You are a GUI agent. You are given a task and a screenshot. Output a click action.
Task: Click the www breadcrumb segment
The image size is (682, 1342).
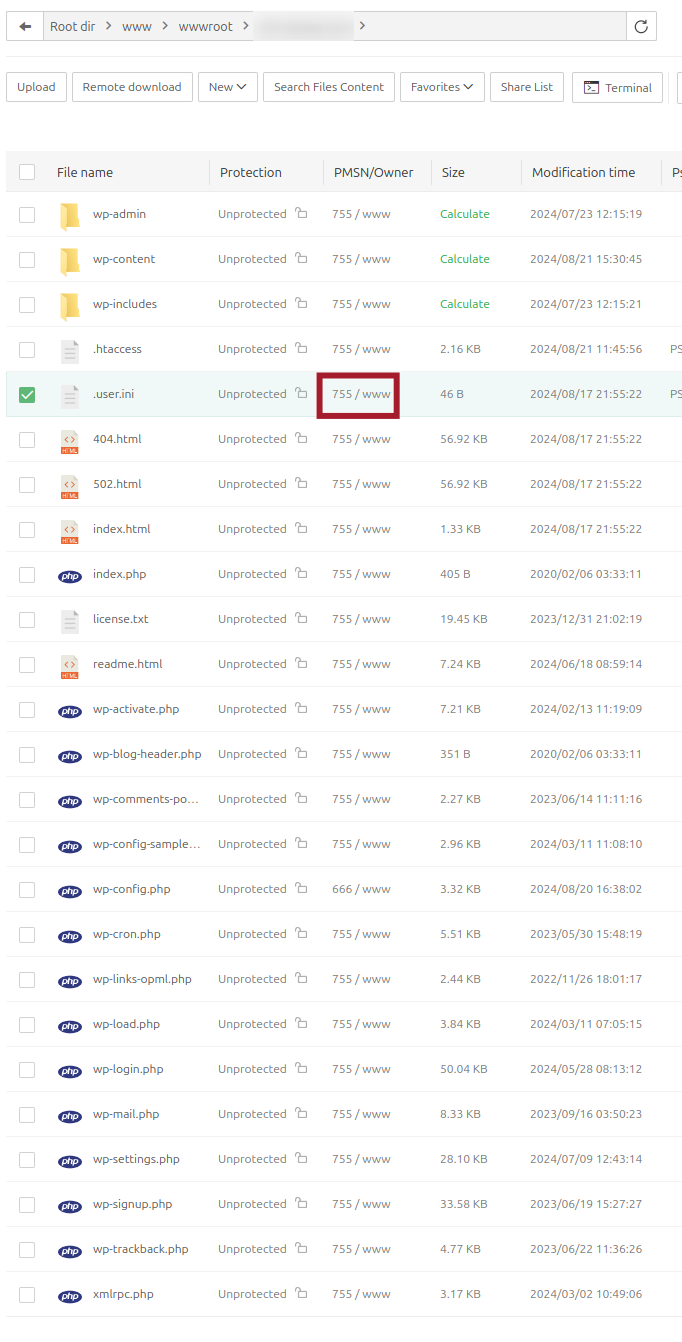pyautogui.click(x=137, y=26)
